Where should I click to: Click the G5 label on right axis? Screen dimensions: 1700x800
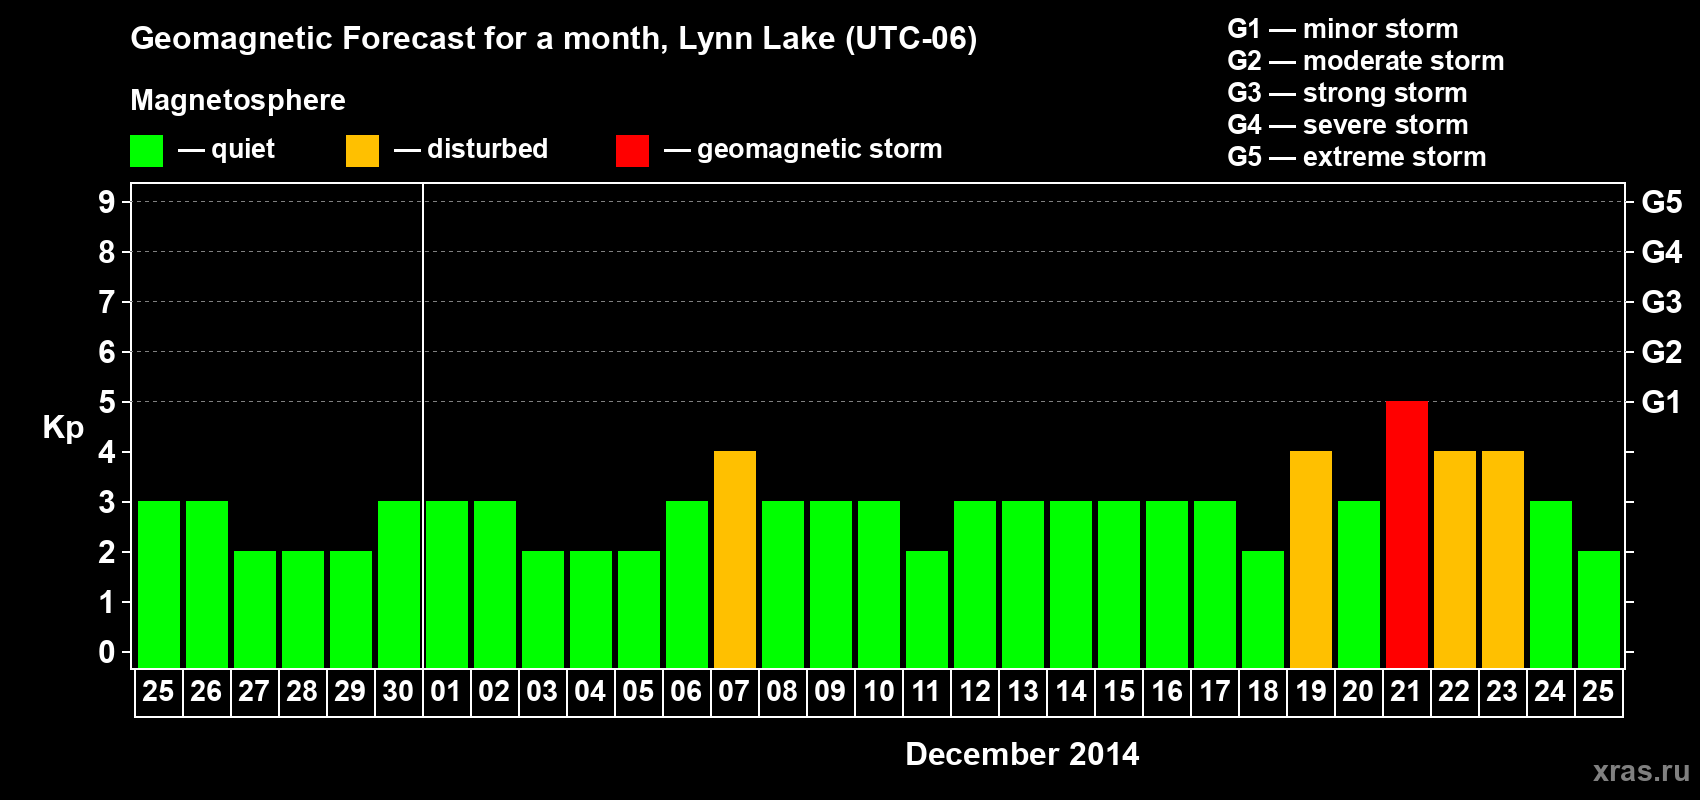pyautogui.click(x=1661, y=202)
